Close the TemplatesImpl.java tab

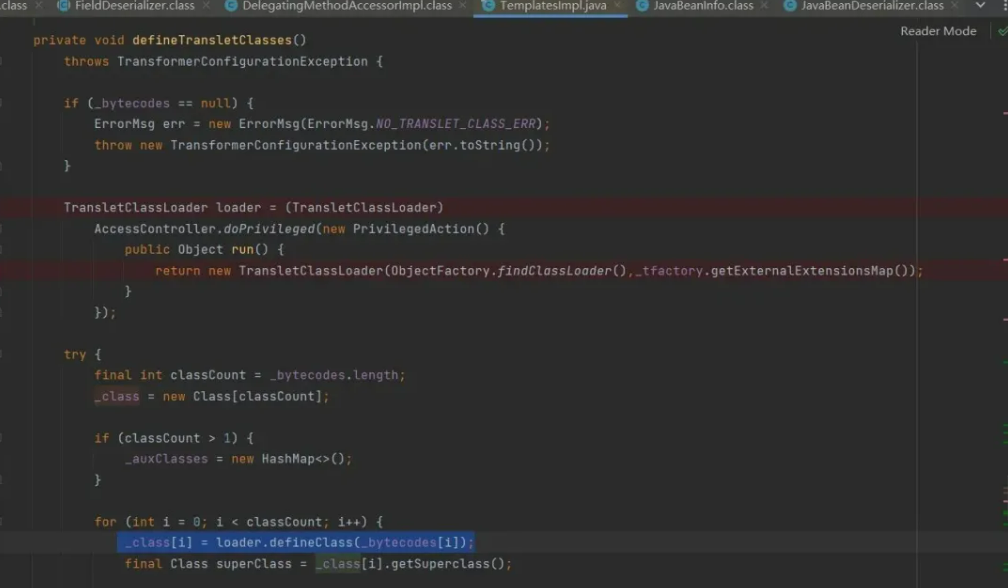(618, 6)
